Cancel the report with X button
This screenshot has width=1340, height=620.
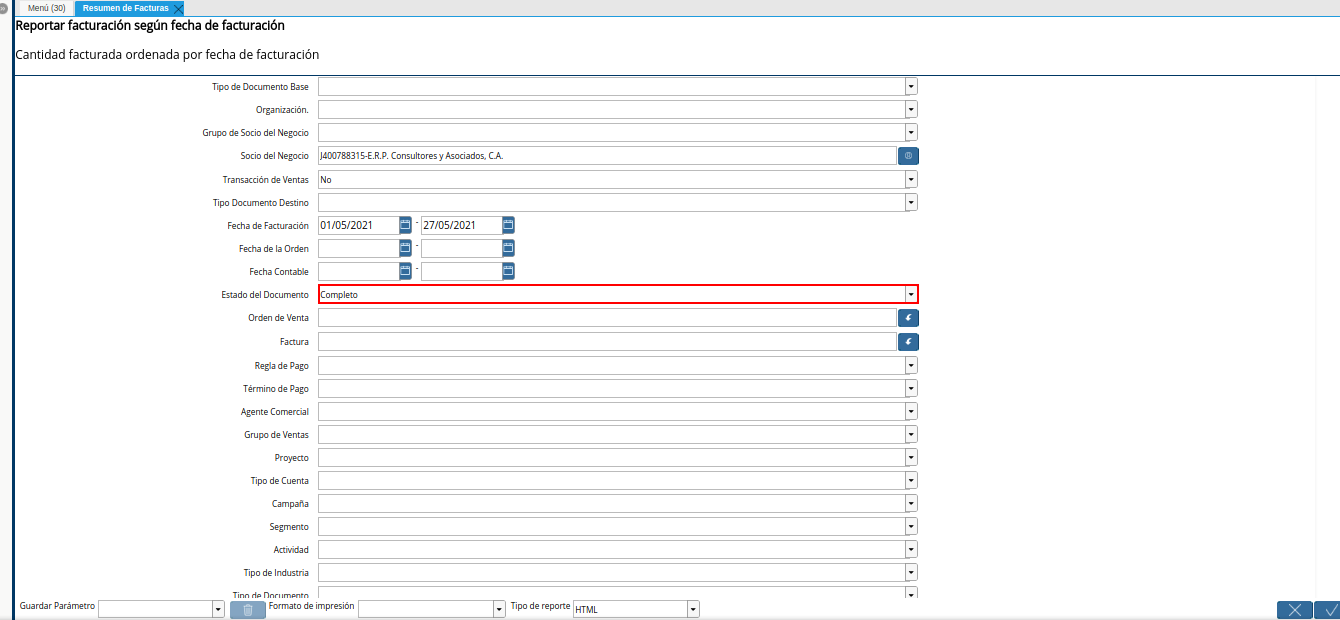click(1294, 610)
